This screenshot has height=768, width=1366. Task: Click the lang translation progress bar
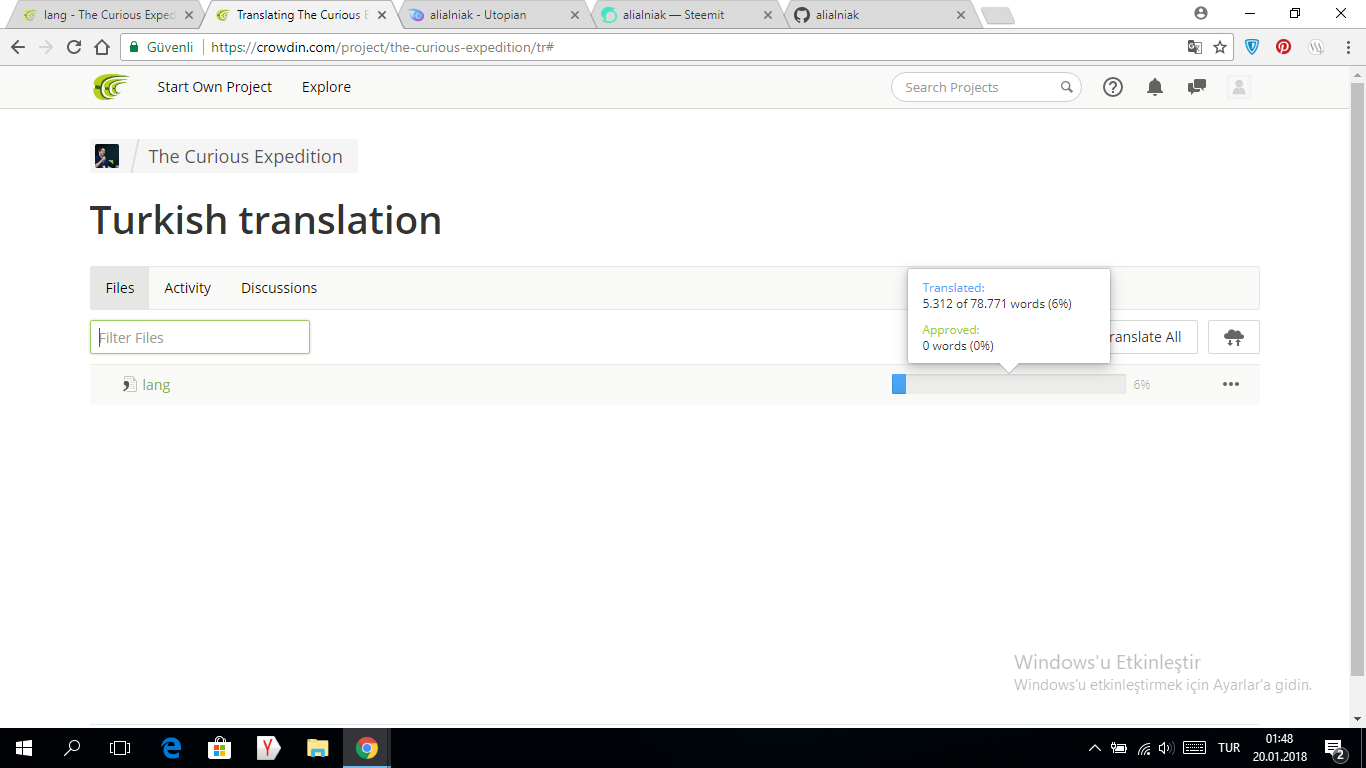tap(1008, 384)
